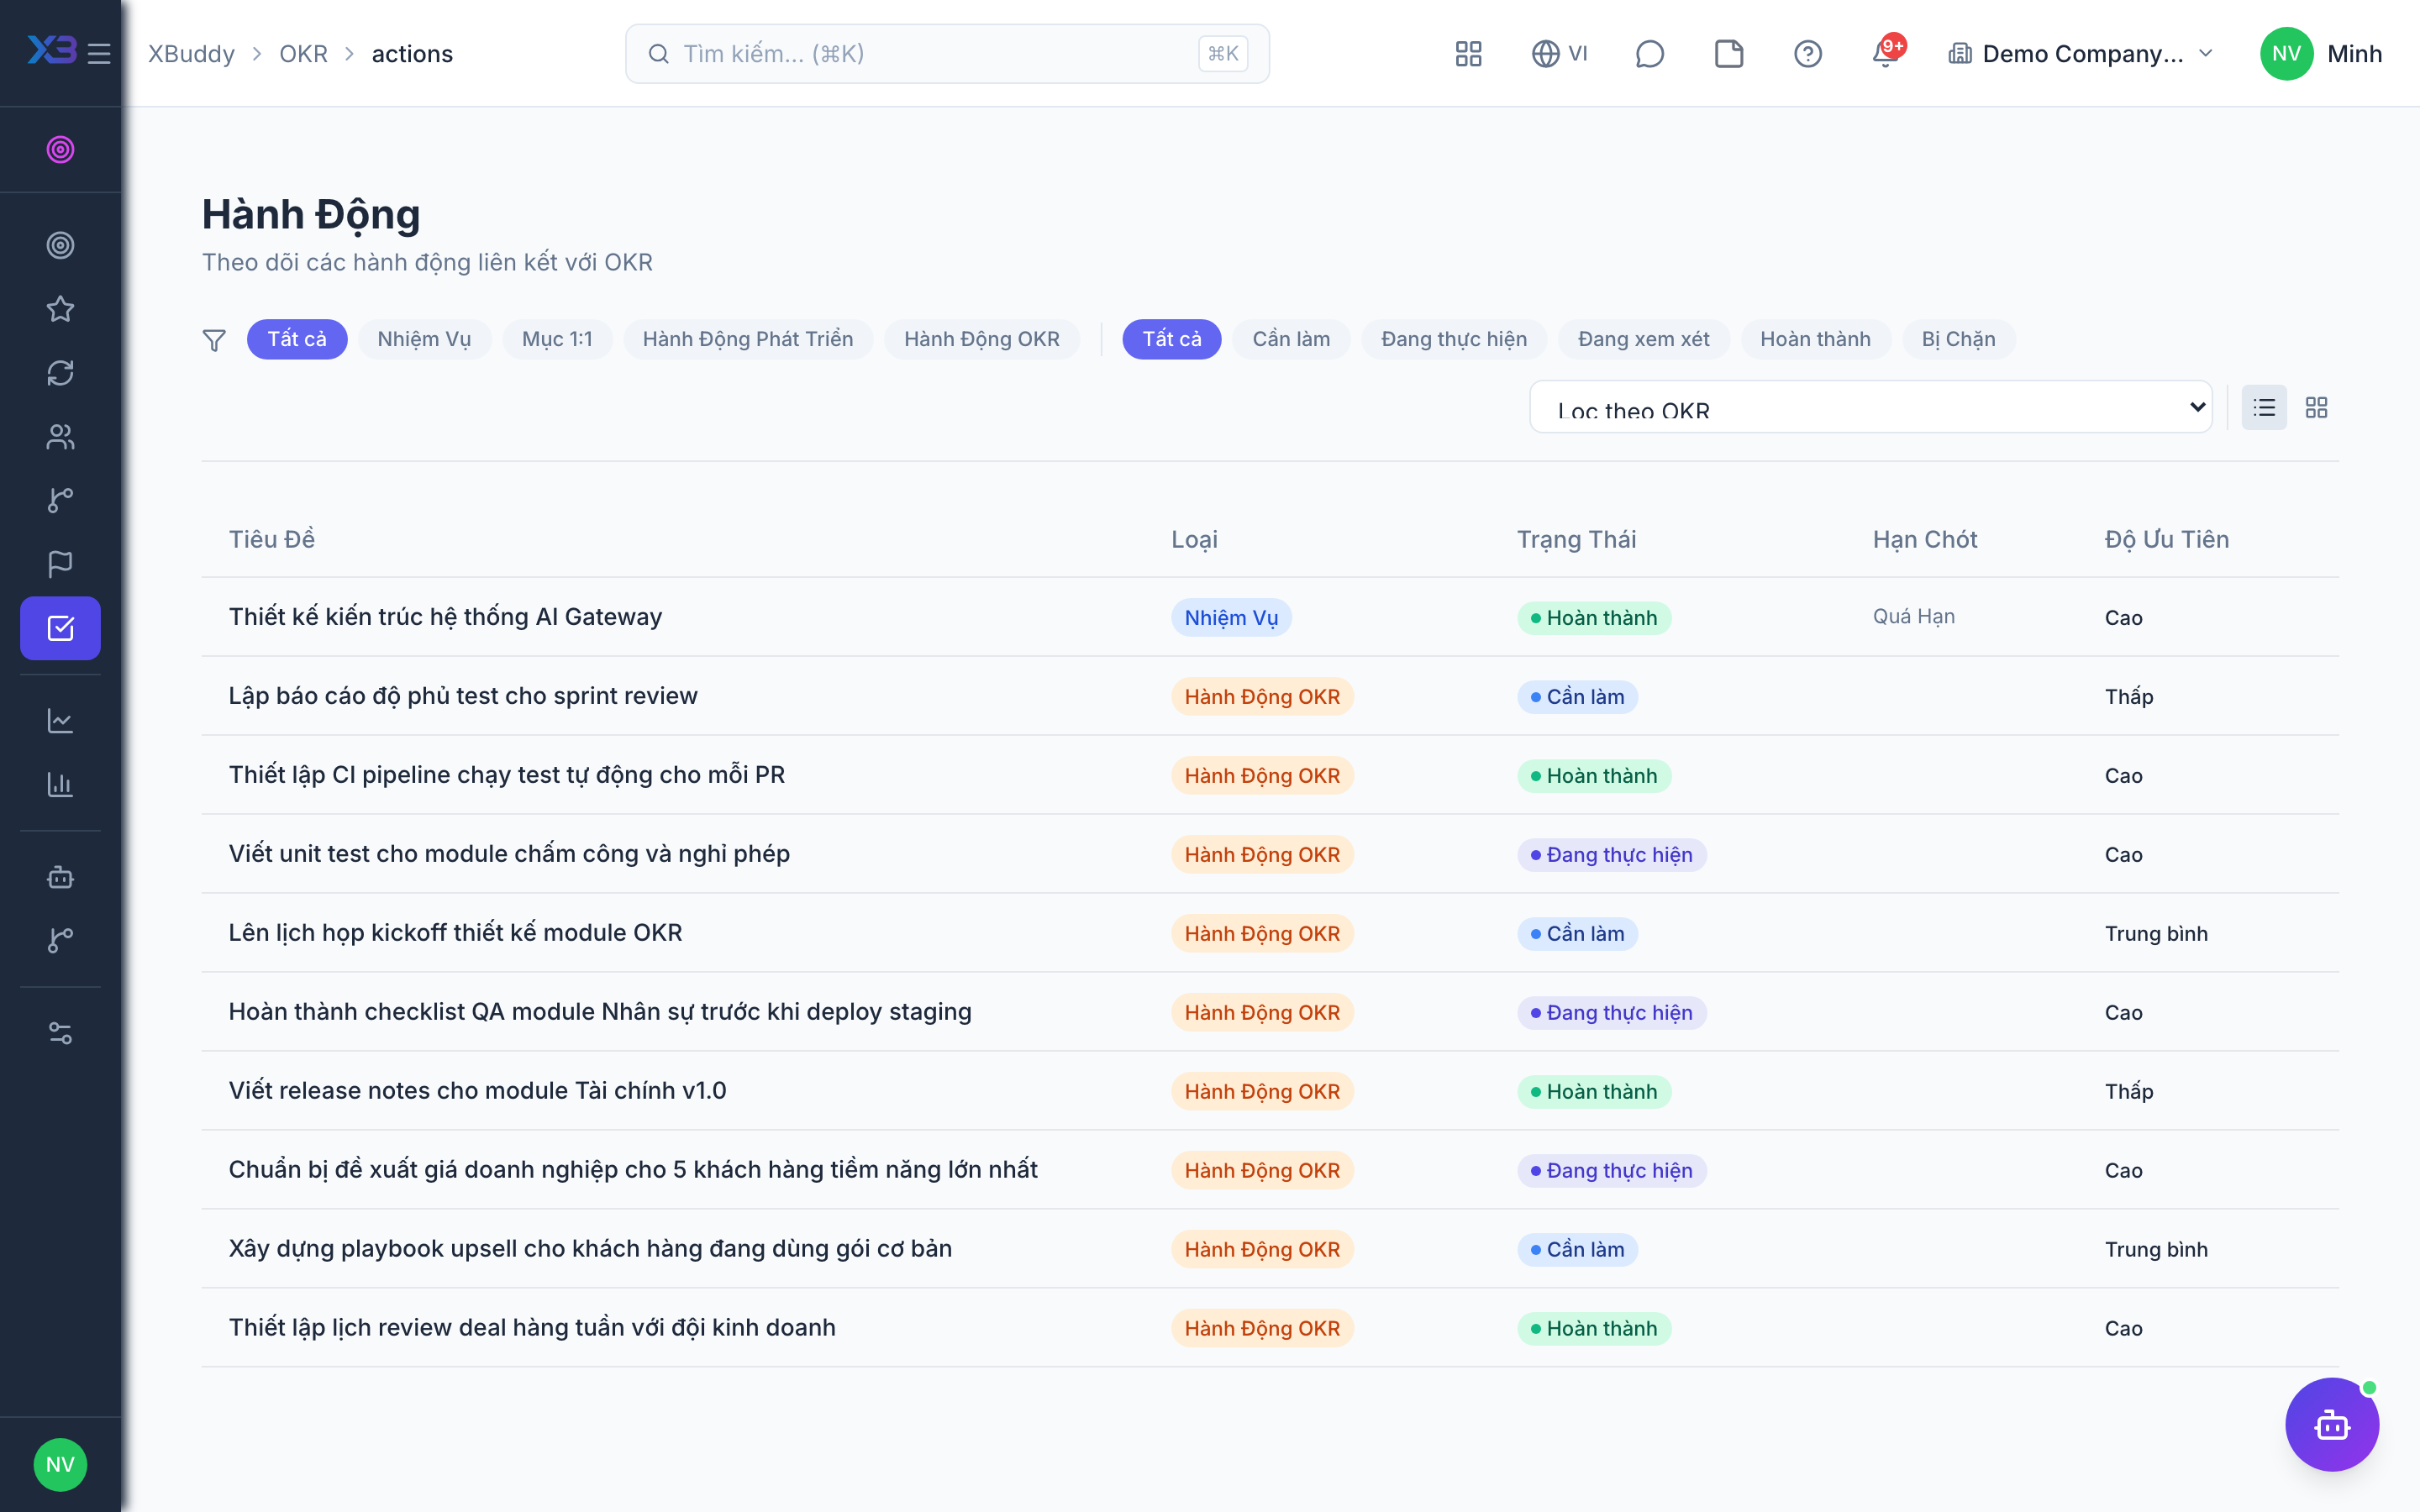Open the bar chart sidebar icon
This screenshot has width=2420, height=1512.
[x=60, y=784]
